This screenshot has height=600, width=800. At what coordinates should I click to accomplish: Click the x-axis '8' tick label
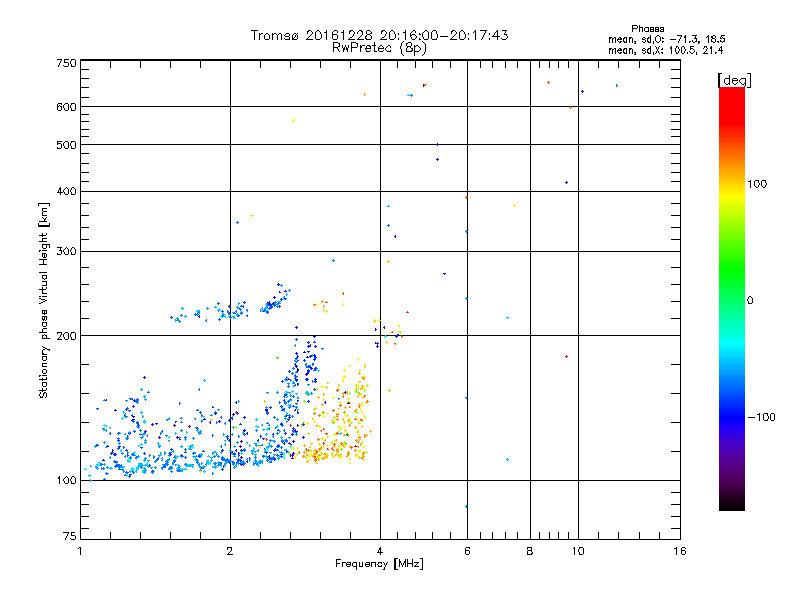click(530, 551)
